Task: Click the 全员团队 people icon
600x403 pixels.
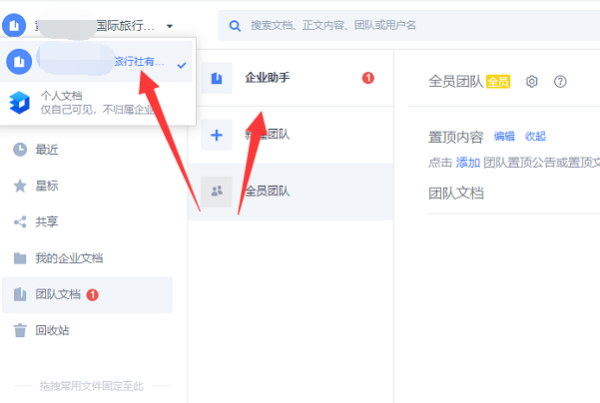Action: (x=217, y=191)
